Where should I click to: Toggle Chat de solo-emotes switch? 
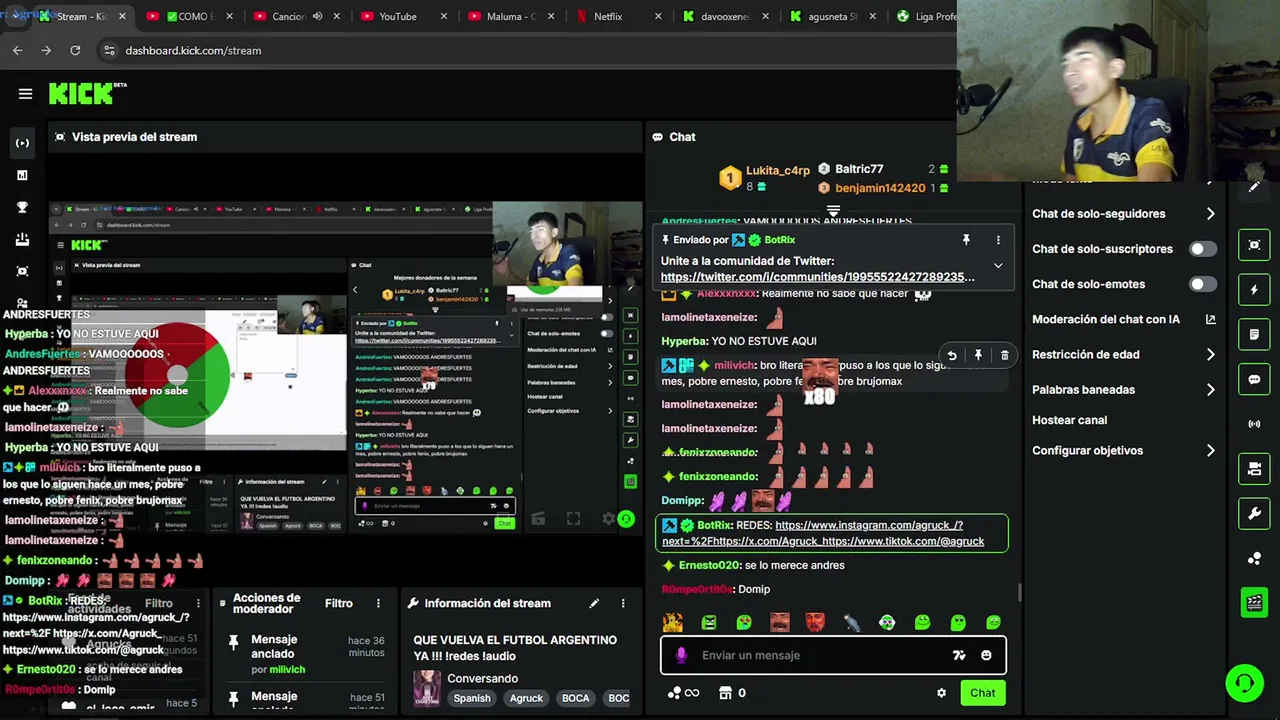1202,284
